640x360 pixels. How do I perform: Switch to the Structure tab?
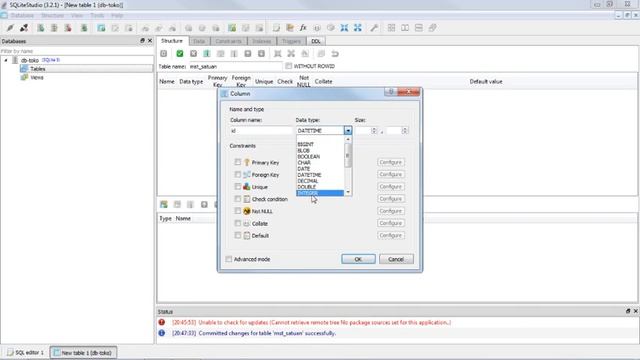(172, 41)
